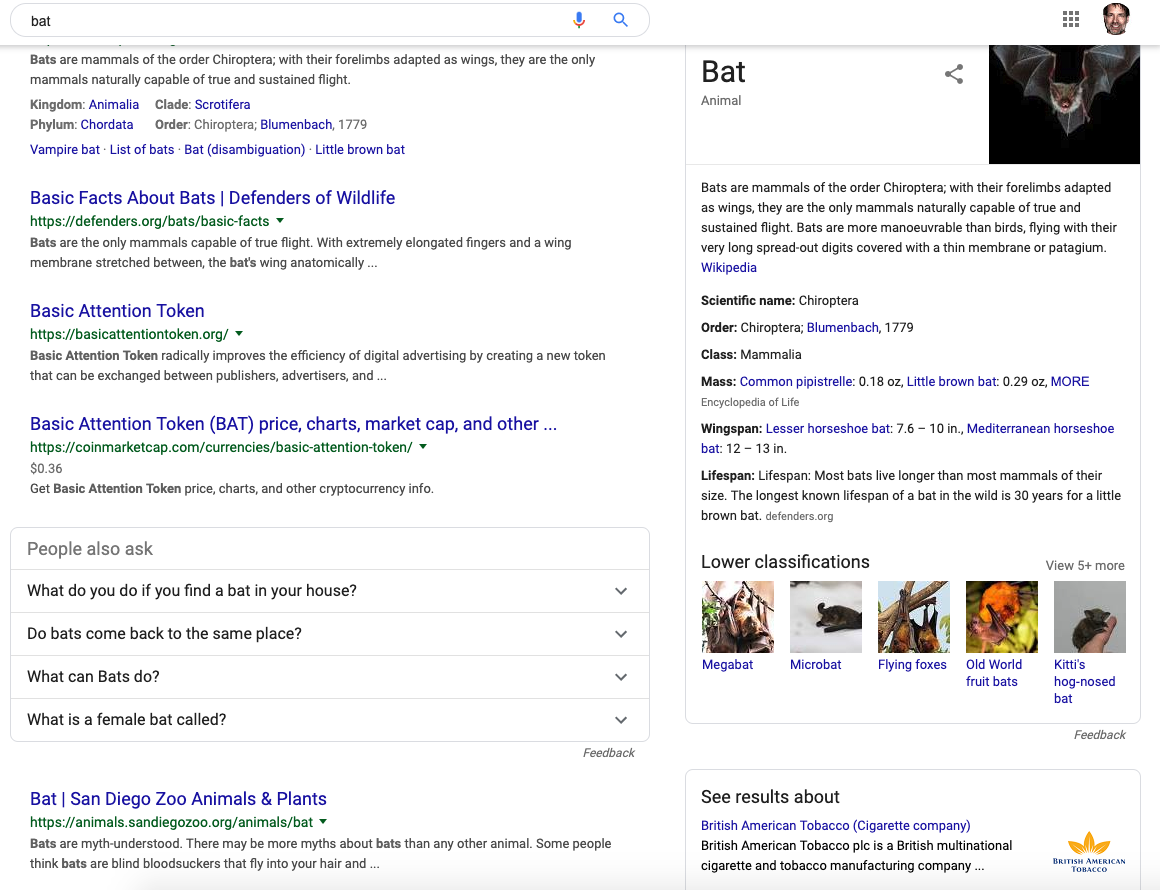
Task: Open the Bat (disambiguation) sitelink
Action: click(245, 149)
